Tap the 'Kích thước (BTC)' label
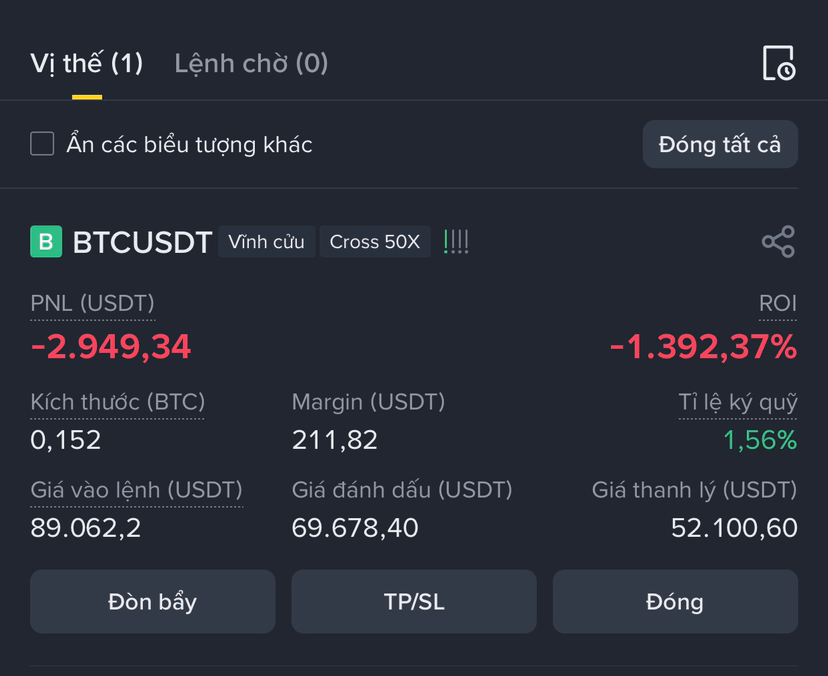 (117, 402)
